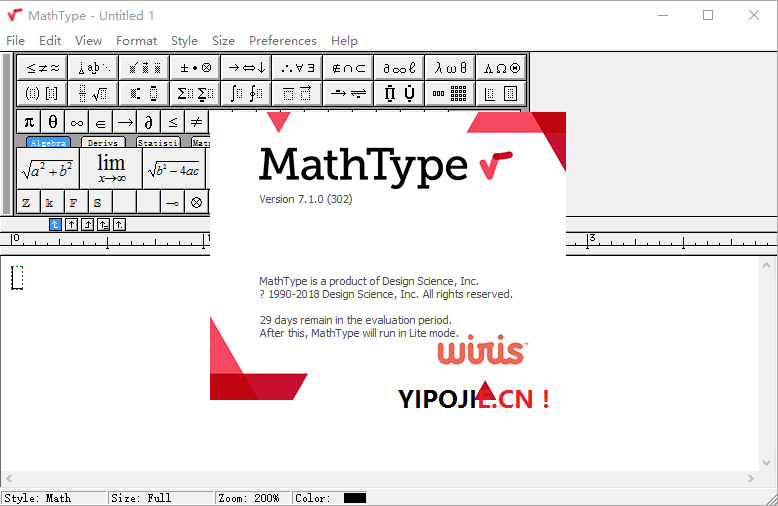
Task: Open the Size menu
Action: [223, 41]
